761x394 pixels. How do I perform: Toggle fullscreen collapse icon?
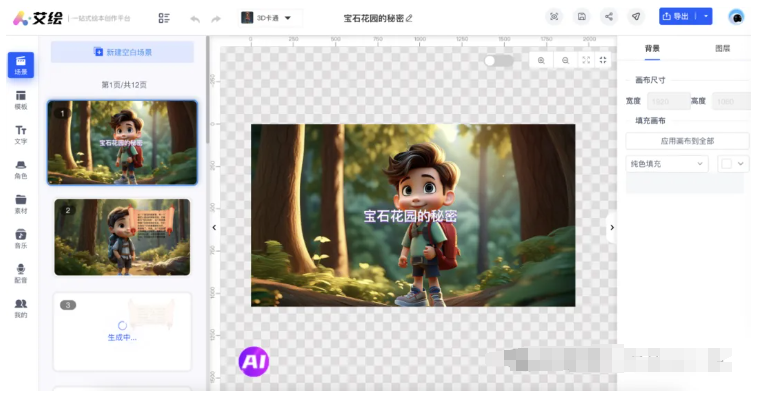click(x=603, y=60)
